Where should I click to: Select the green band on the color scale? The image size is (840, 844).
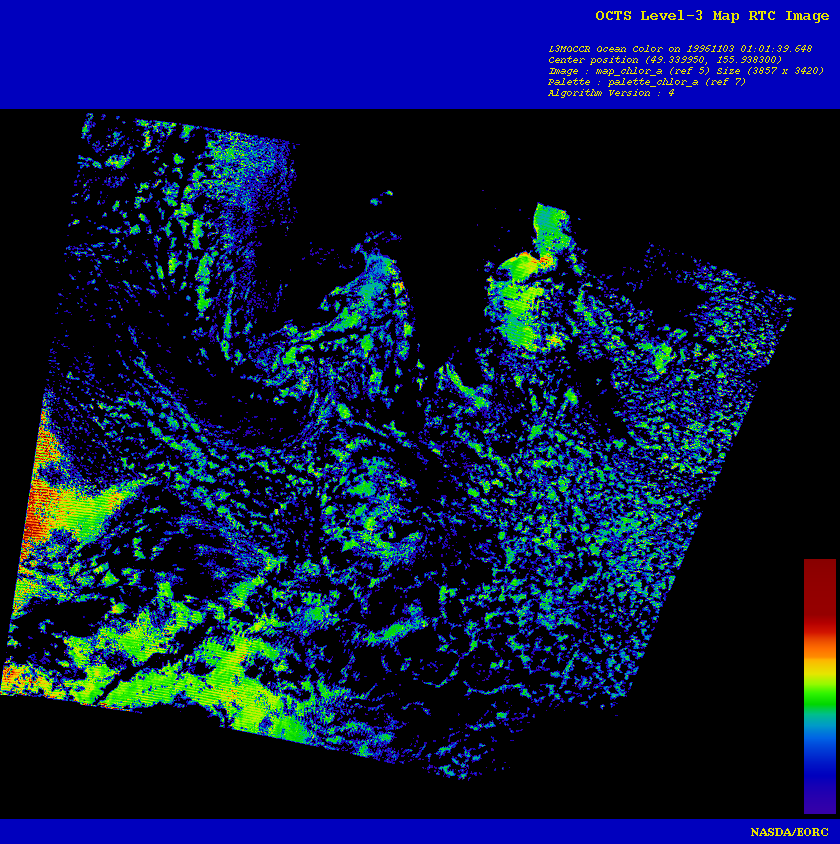(819, 695)
